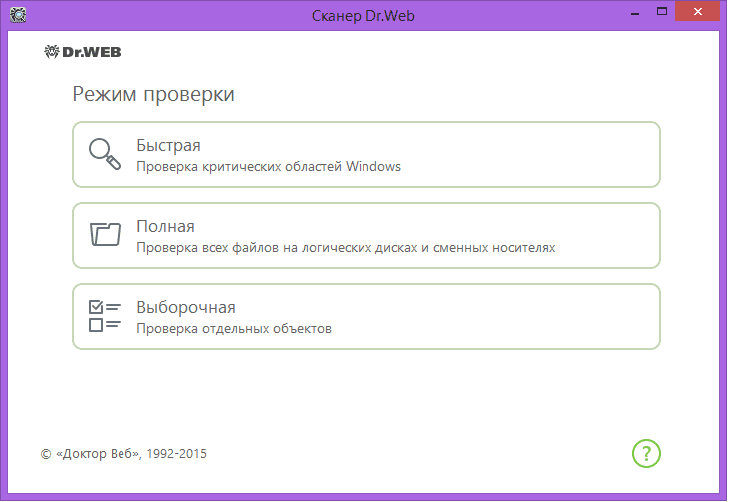Choose the Выборочная scan mode
The image size is (729, 502).
[x=366, y=317]
